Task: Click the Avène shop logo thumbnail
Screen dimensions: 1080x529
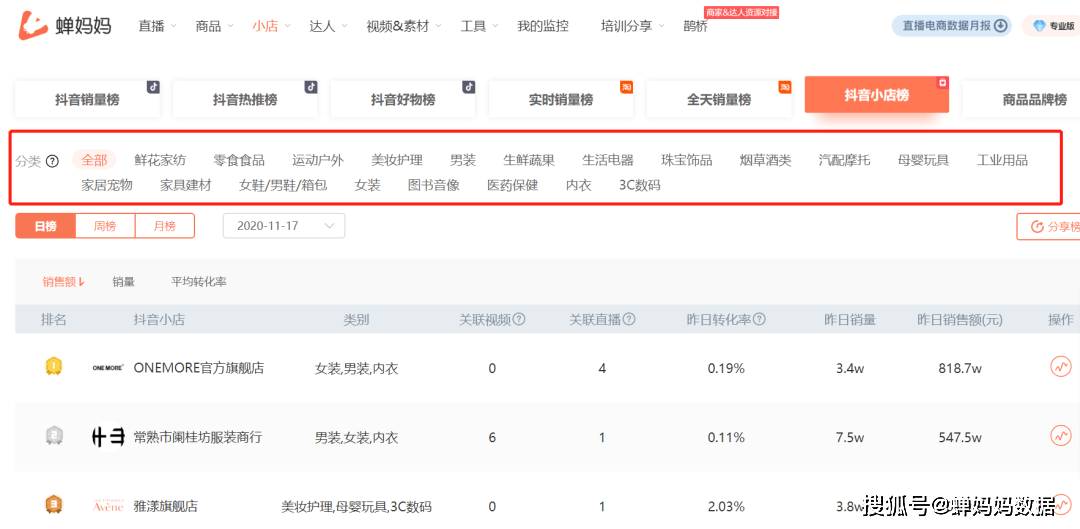Action: point(108,506)
